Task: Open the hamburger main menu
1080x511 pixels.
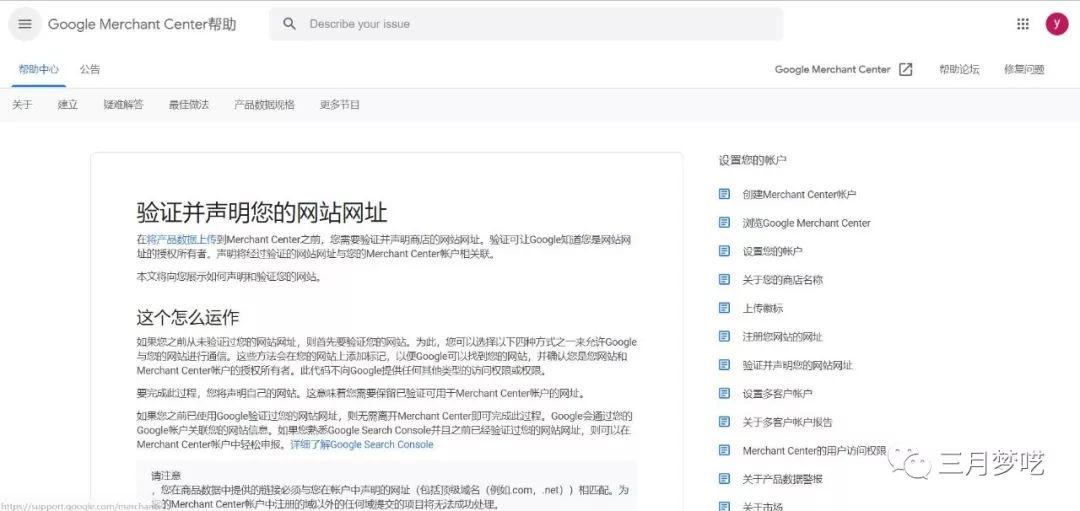Action: [25, 24]
